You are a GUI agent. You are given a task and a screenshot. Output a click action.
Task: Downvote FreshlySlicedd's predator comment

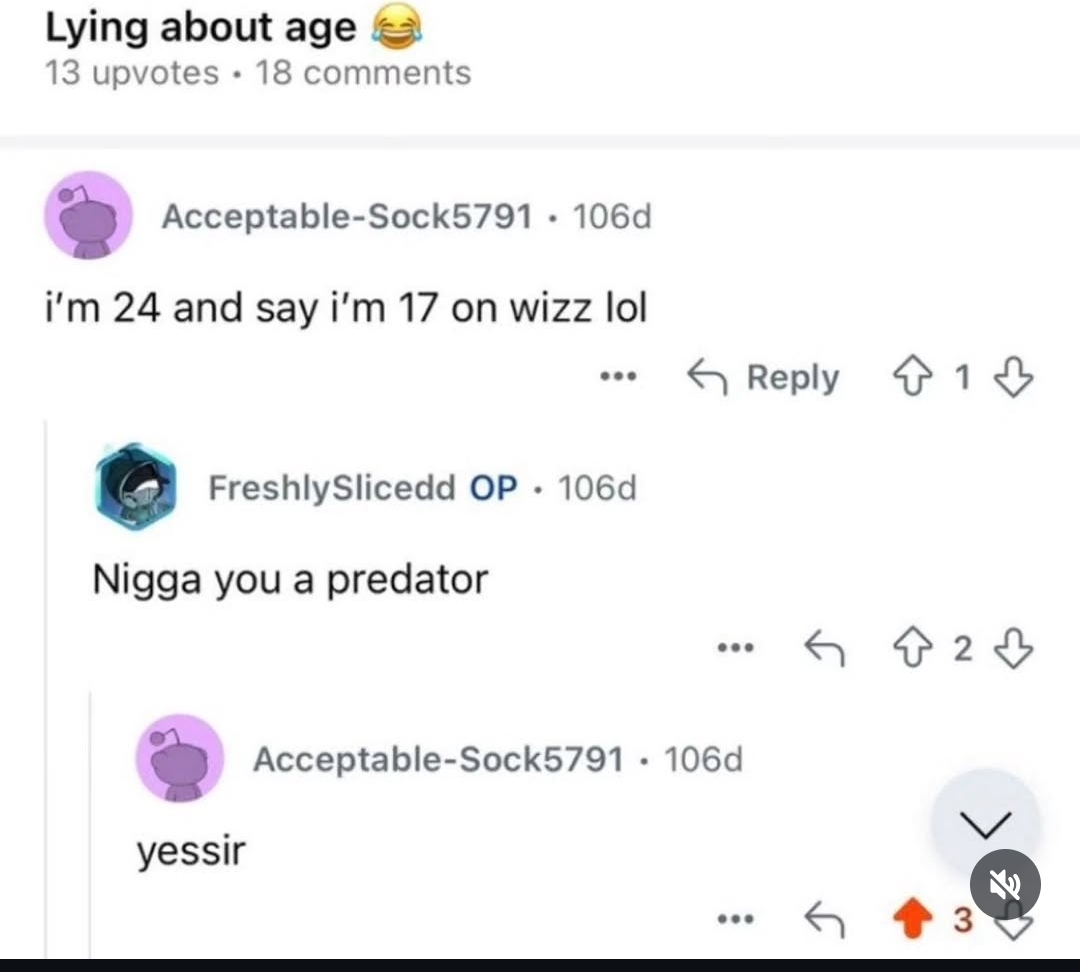[1013, 648]
